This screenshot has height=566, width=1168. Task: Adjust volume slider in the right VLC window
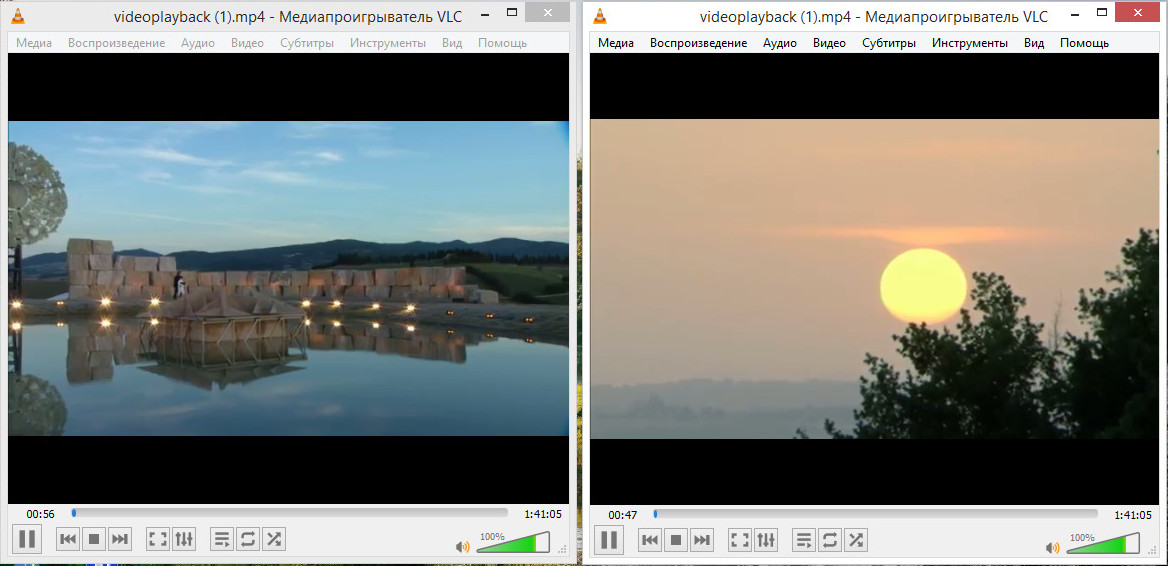(x=1102, y=543)
